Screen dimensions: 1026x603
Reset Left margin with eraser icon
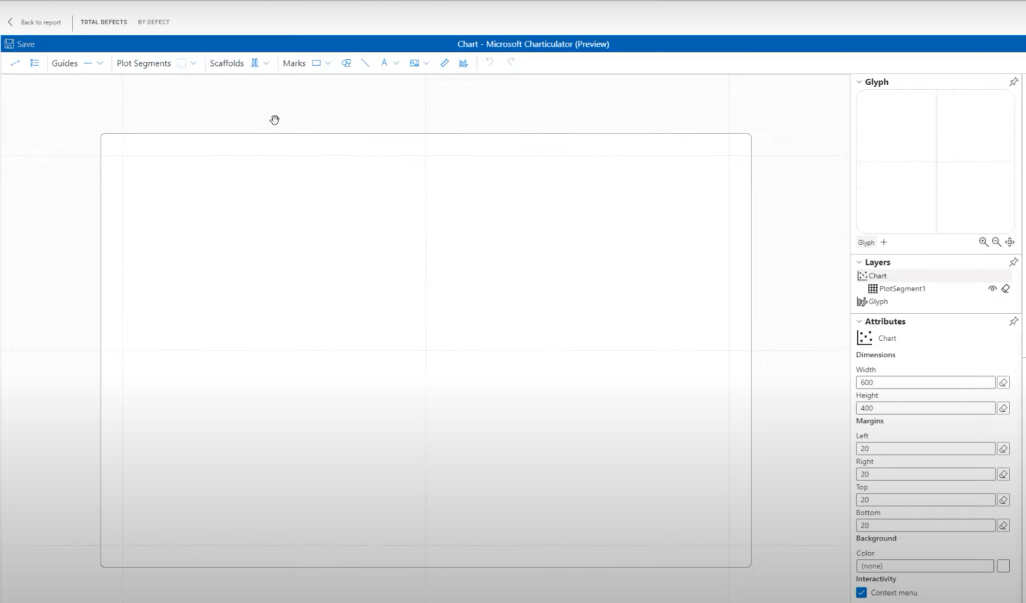1003,449
